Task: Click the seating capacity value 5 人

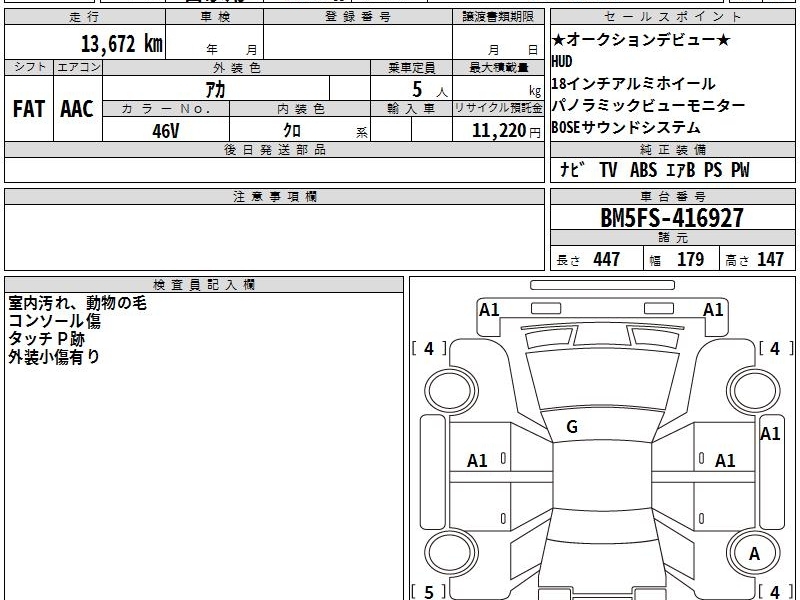Action: tap(430, 90)
